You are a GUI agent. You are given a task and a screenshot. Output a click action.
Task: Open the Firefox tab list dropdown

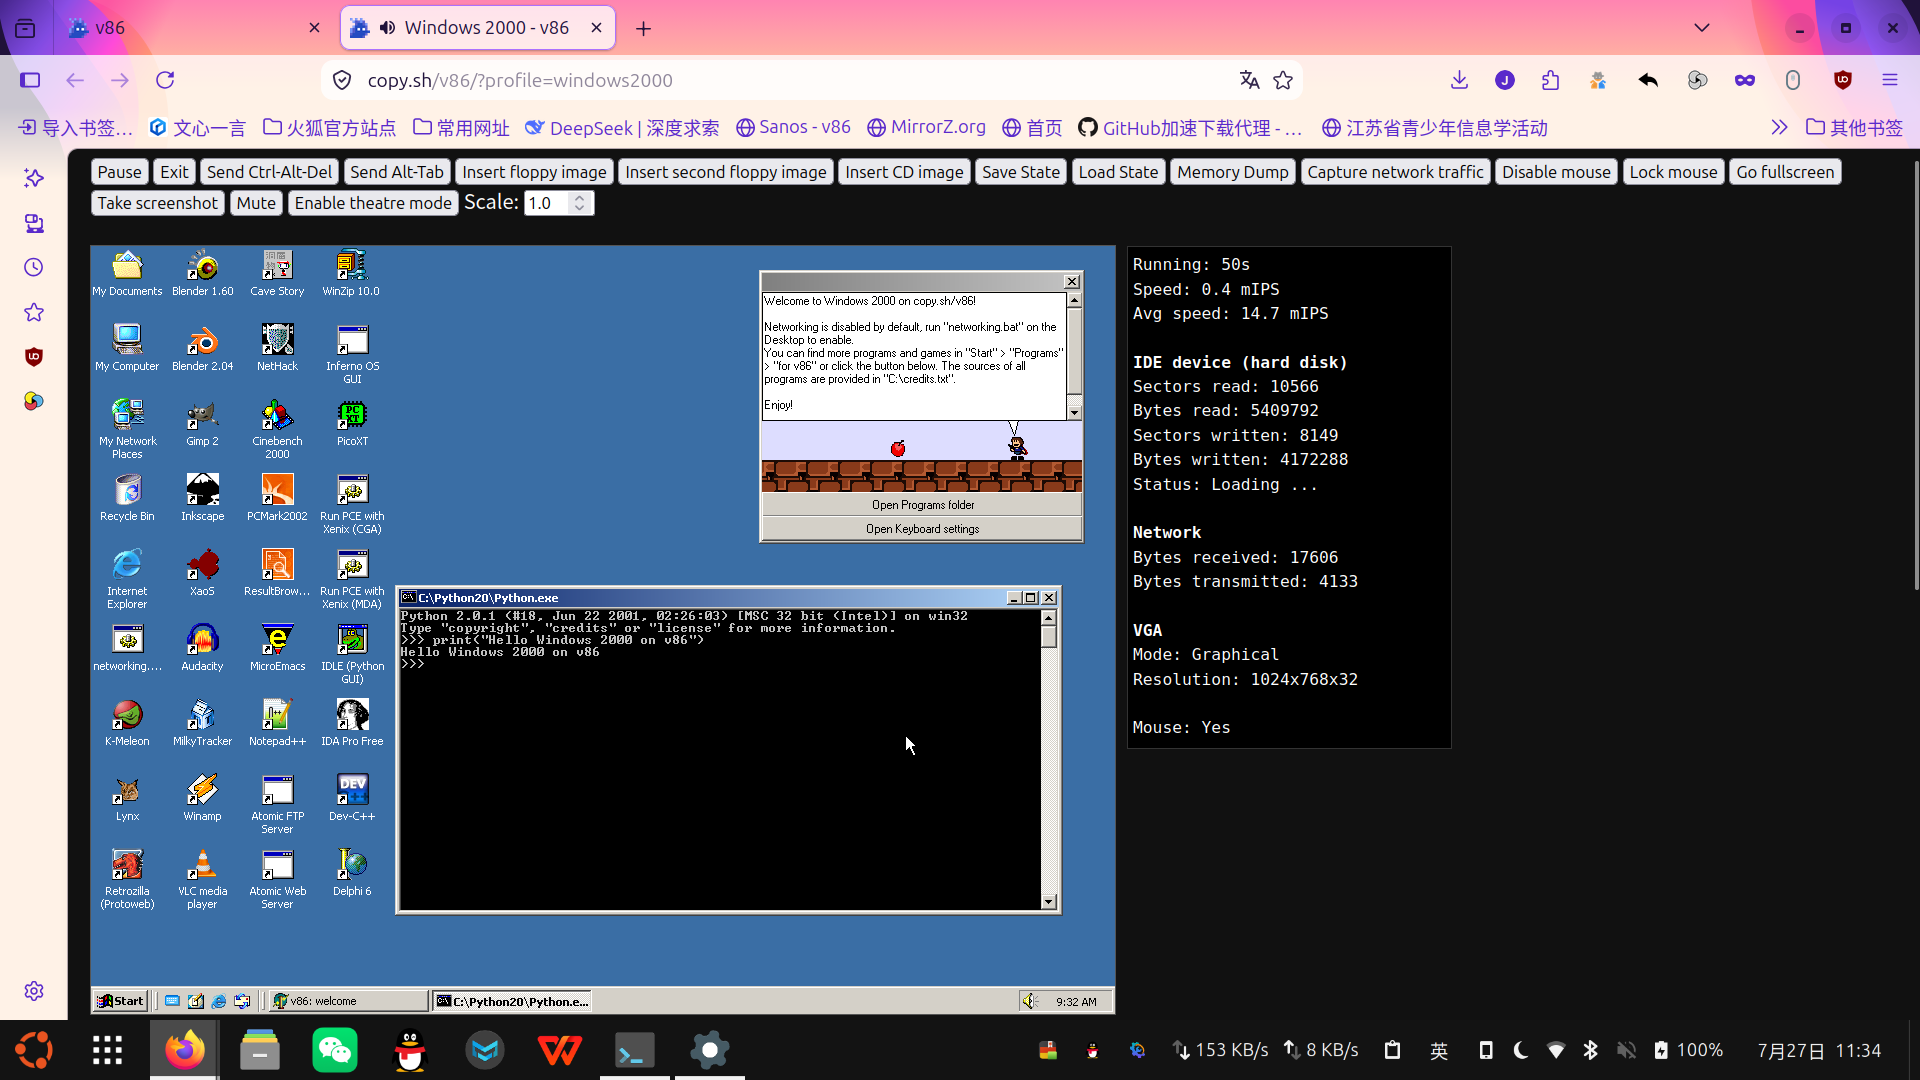tap(1702, 28)
